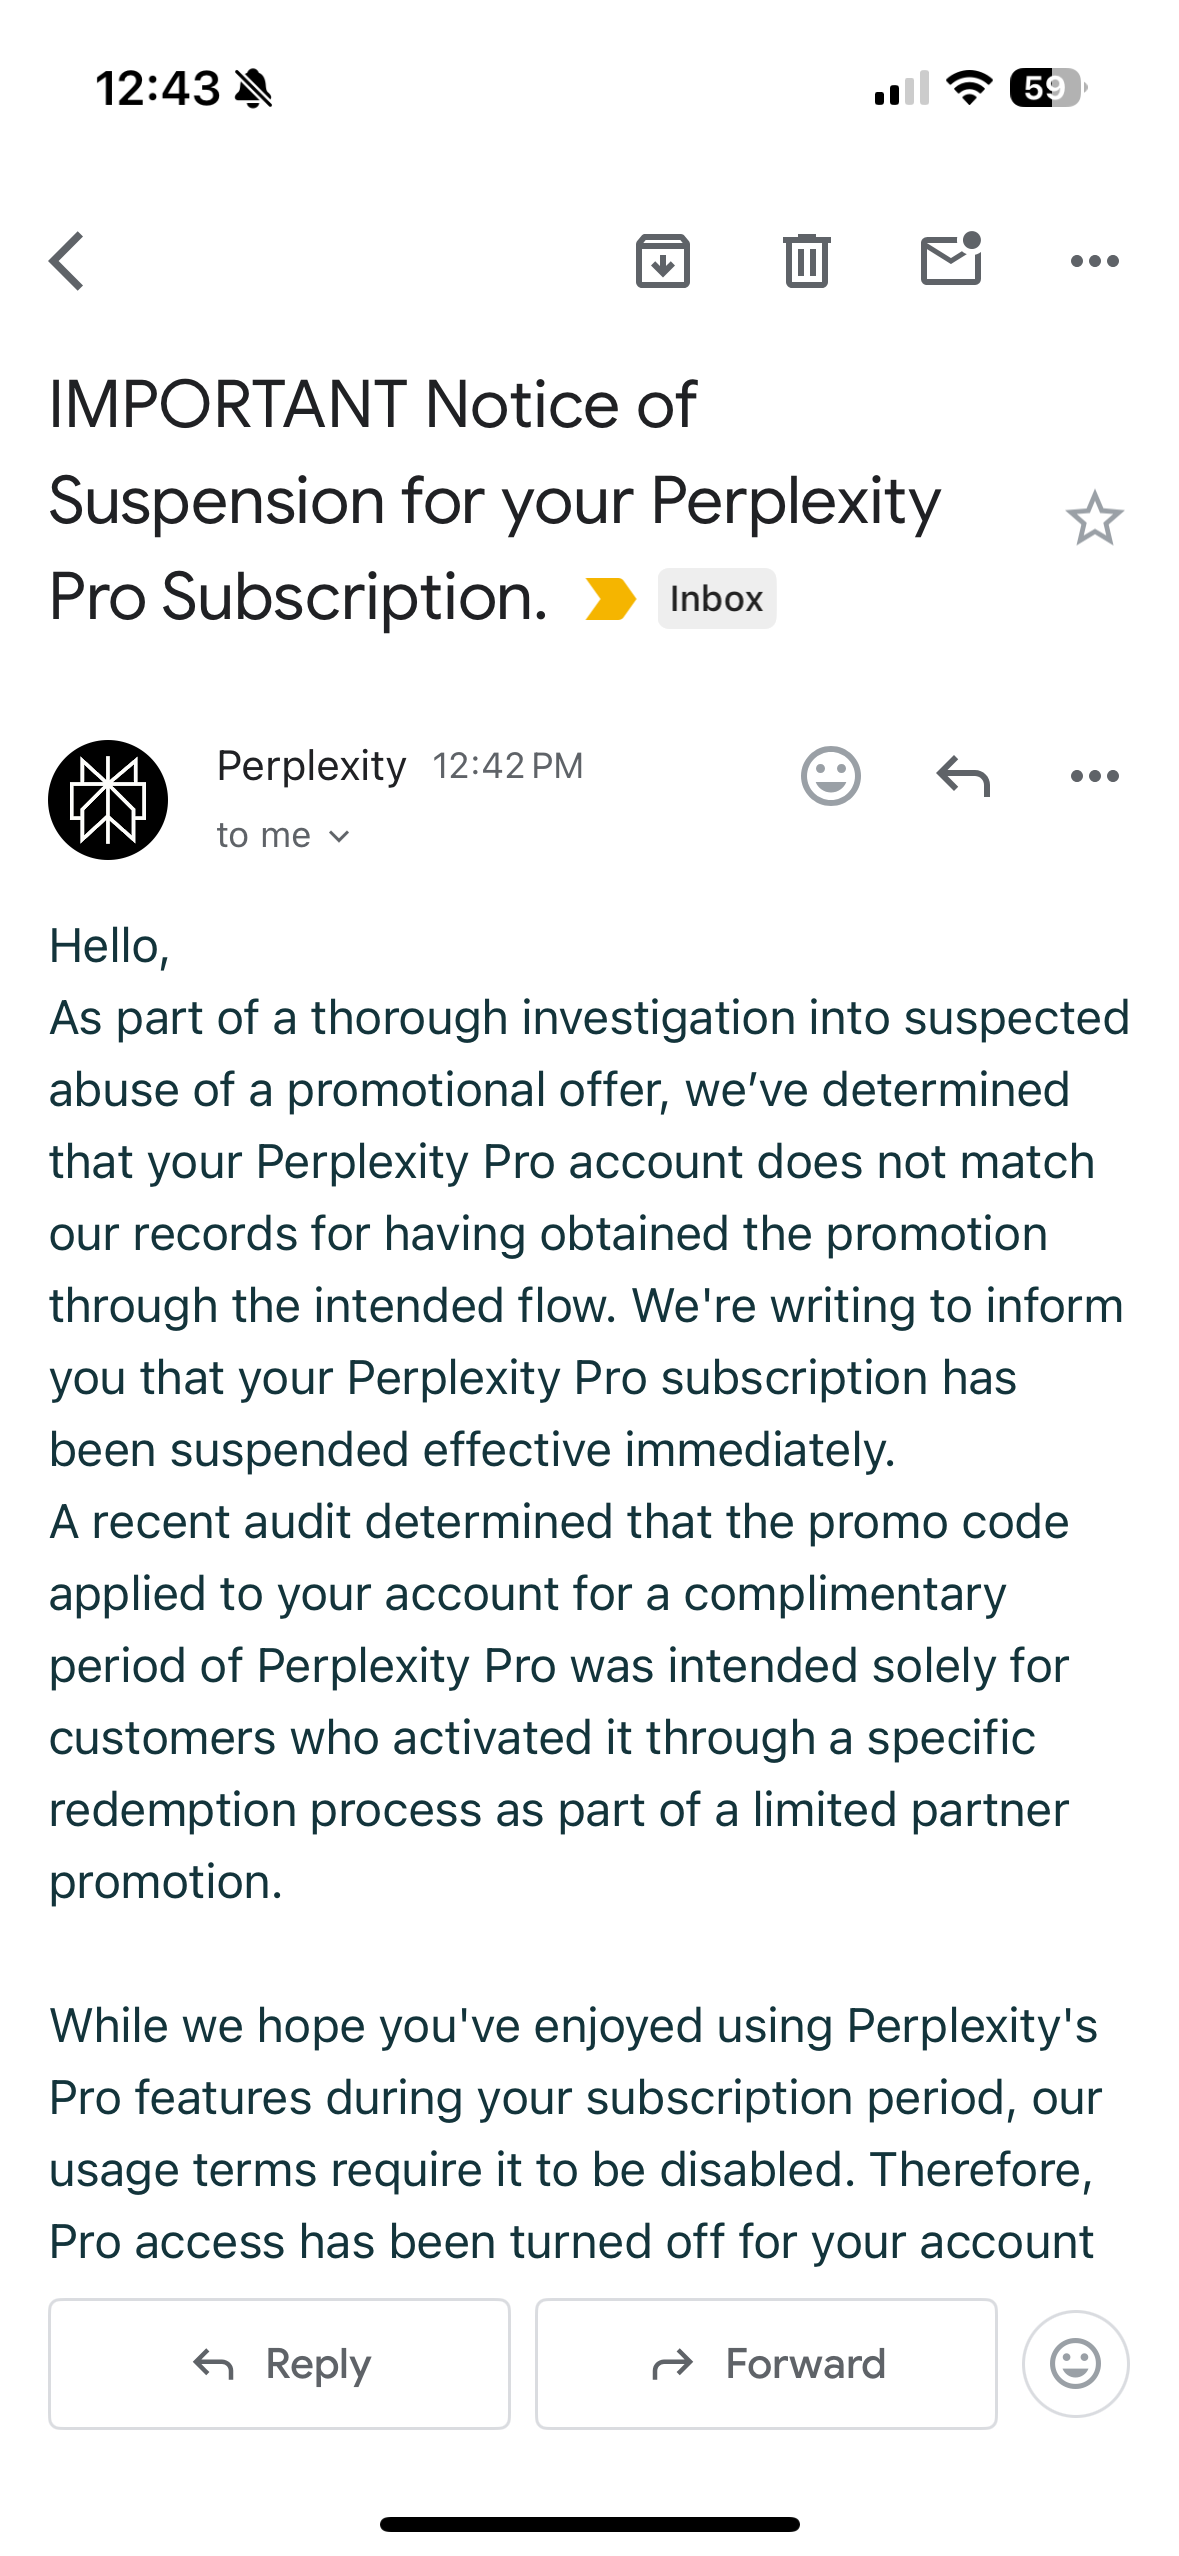Tap the 12:42 PM timestamp
This screenshot has width=1179, height=2556.
click(x=507, y=767)
